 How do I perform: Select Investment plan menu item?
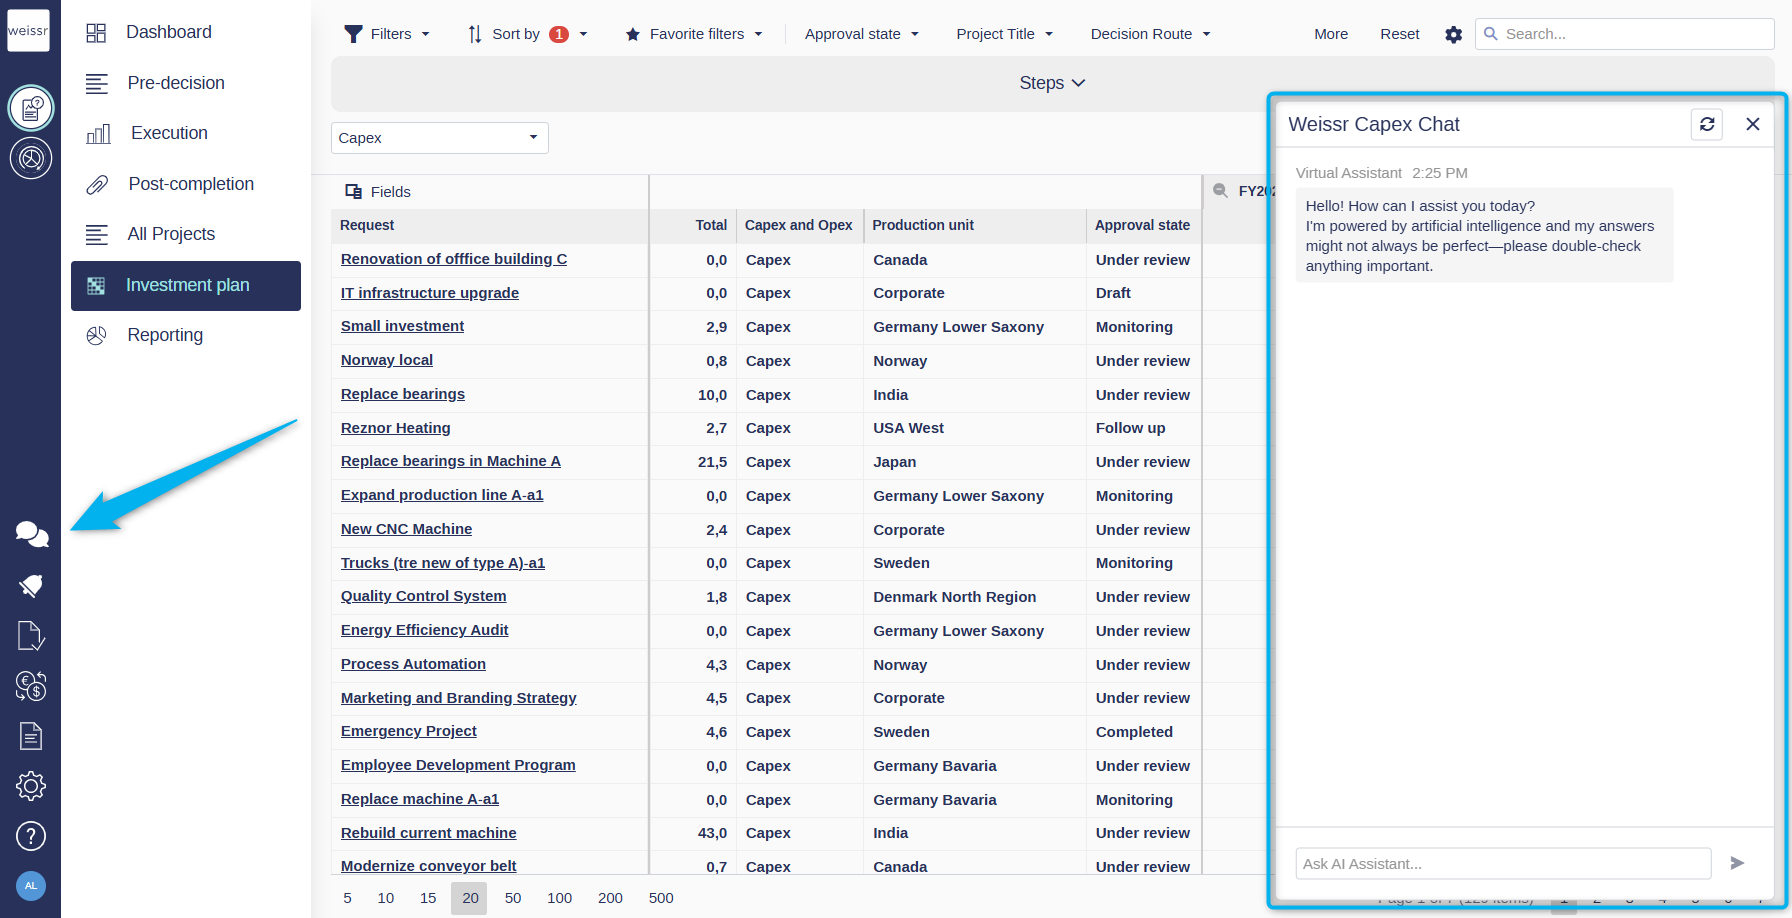click(186, 286)
